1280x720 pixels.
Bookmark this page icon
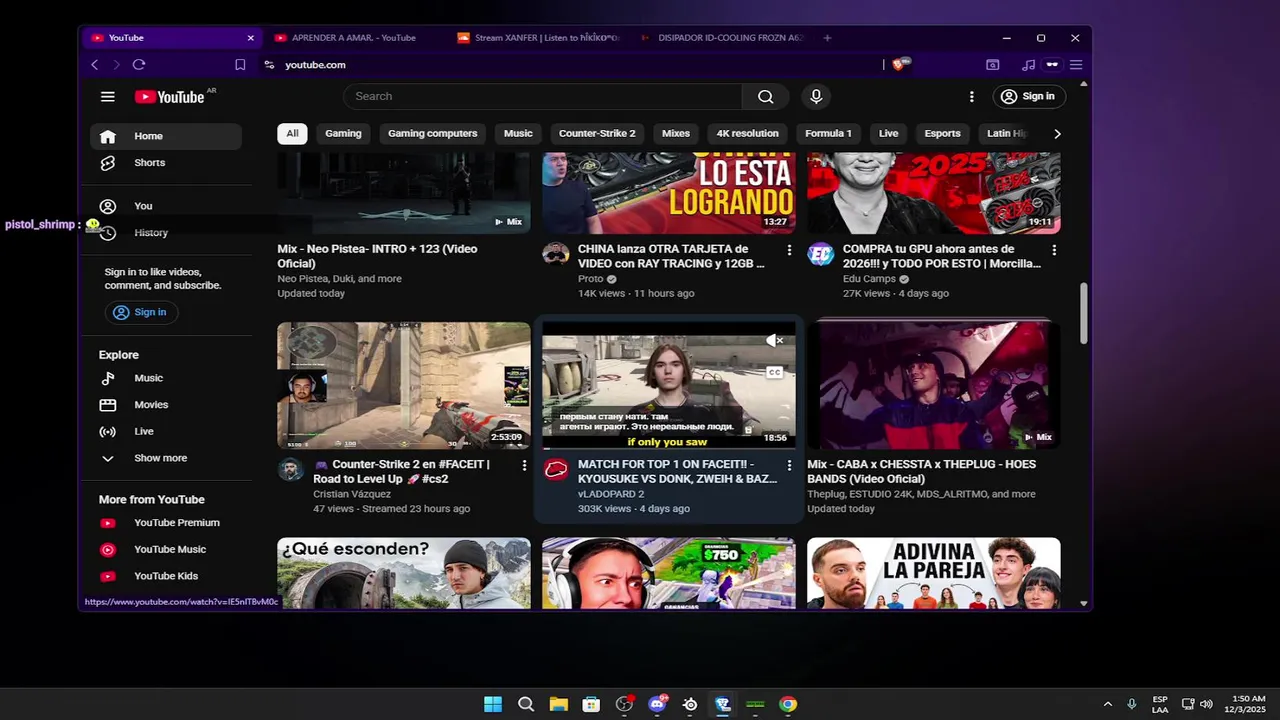click(240, 64)
